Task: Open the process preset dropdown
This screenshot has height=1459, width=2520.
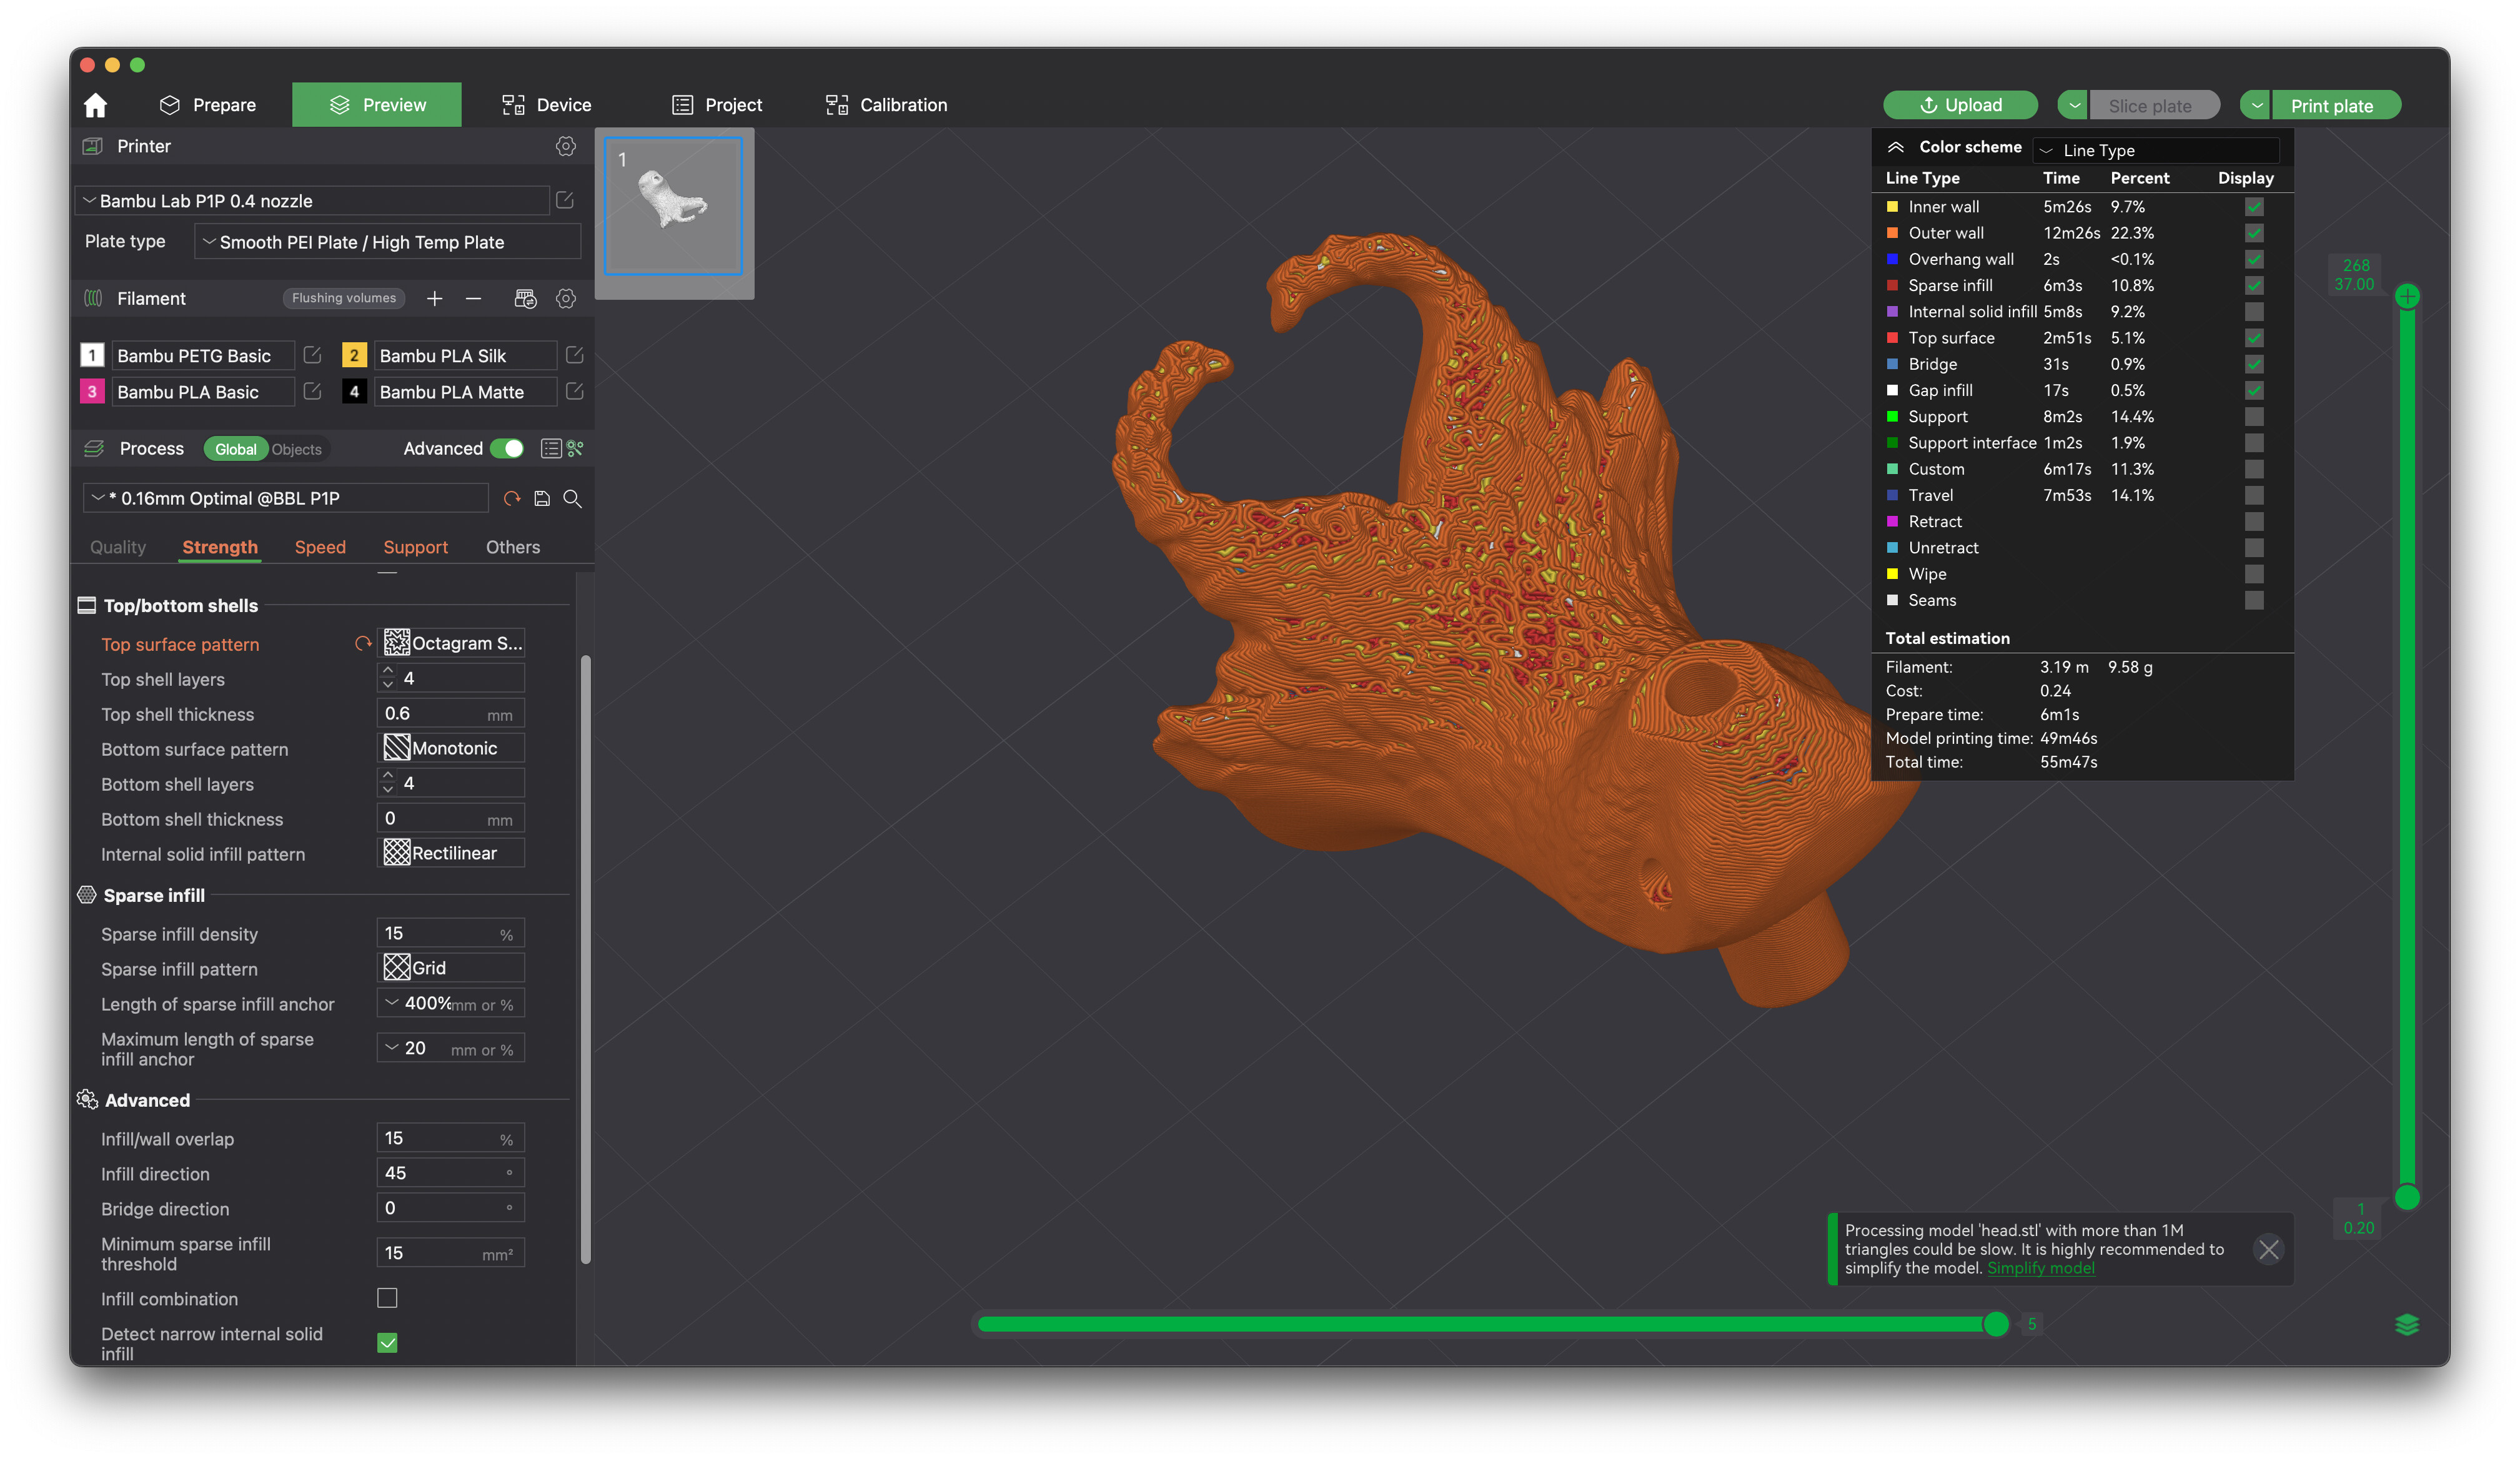Action: (x=286, y=498)
